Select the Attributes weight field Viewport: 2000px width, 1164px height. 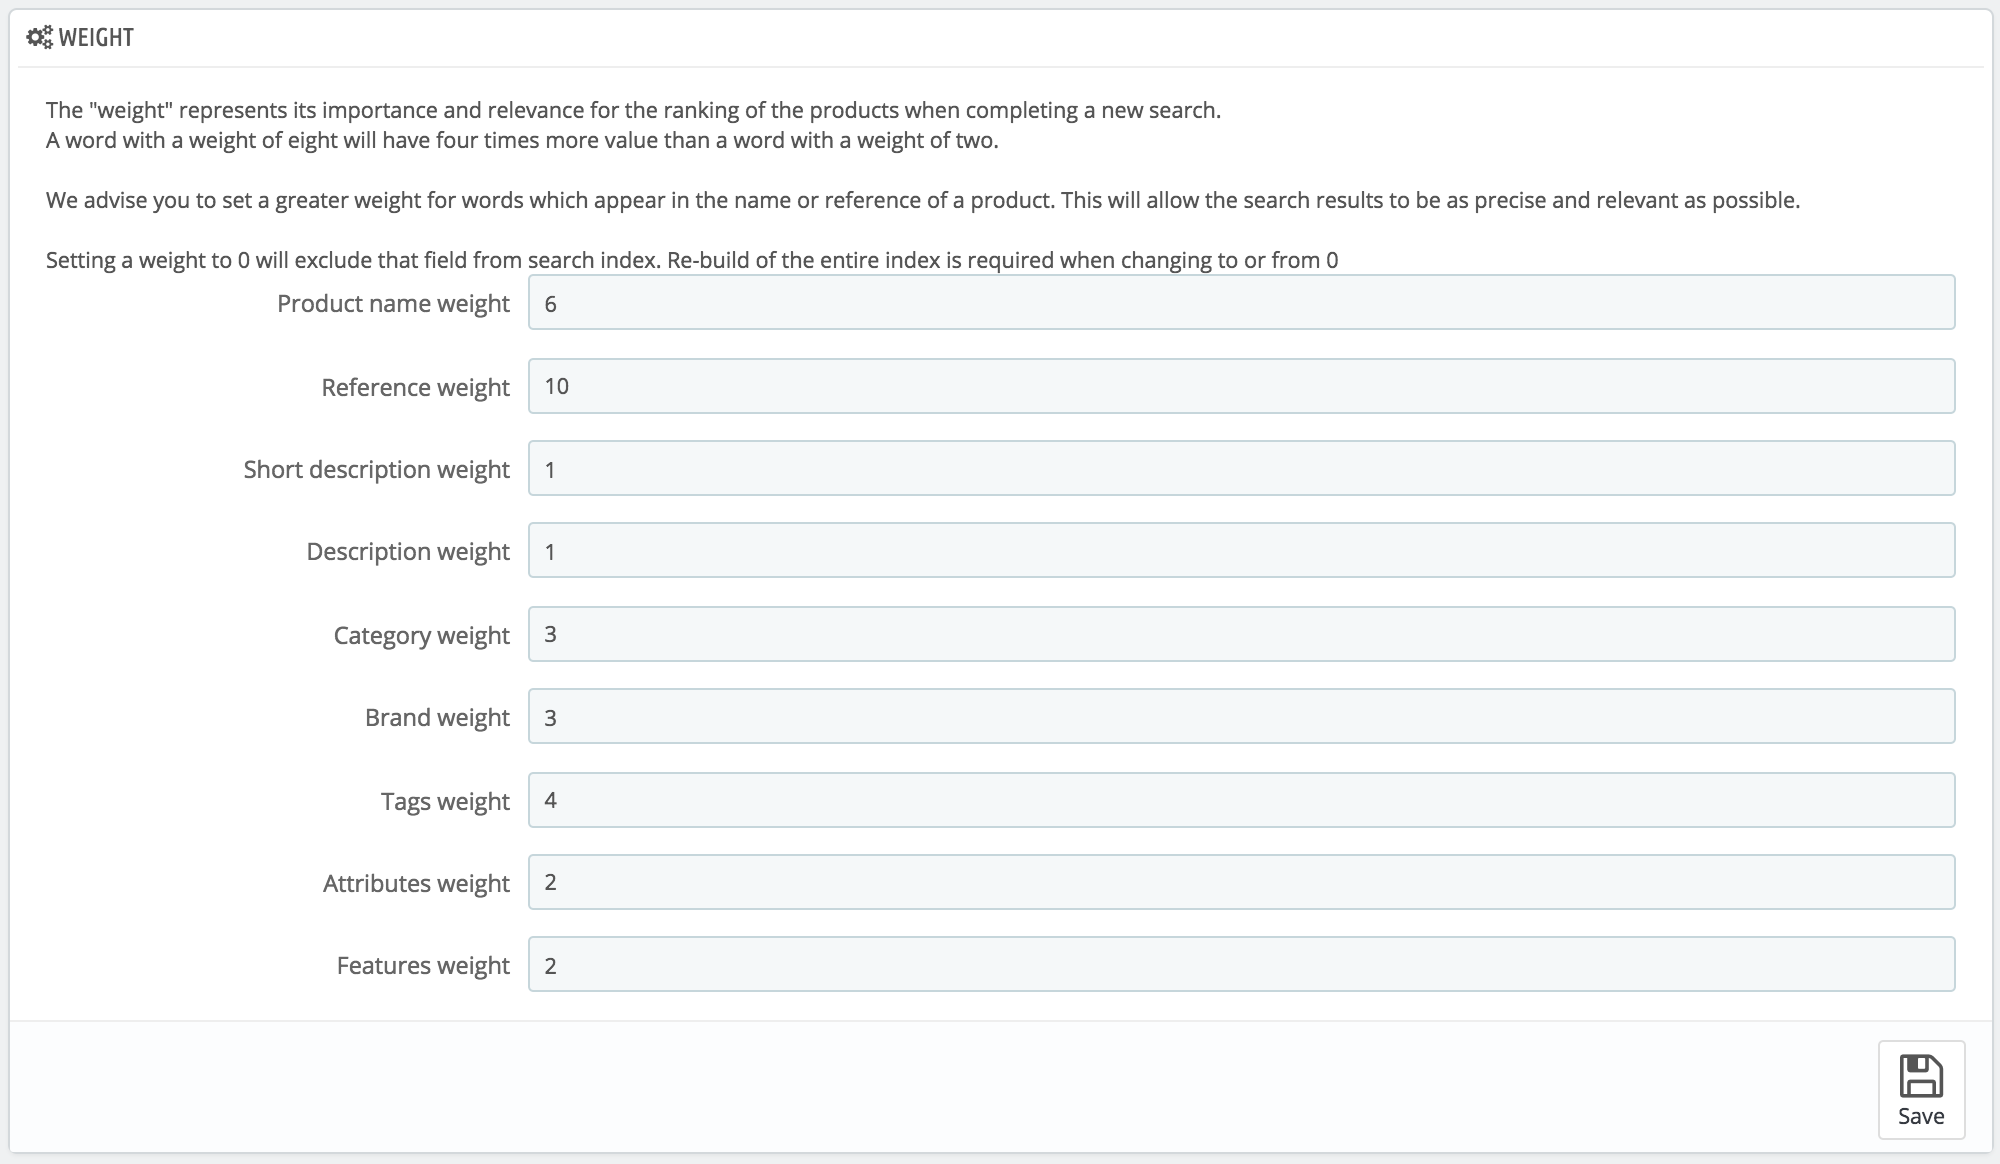pyautogui.click(x=1240, y=882)
